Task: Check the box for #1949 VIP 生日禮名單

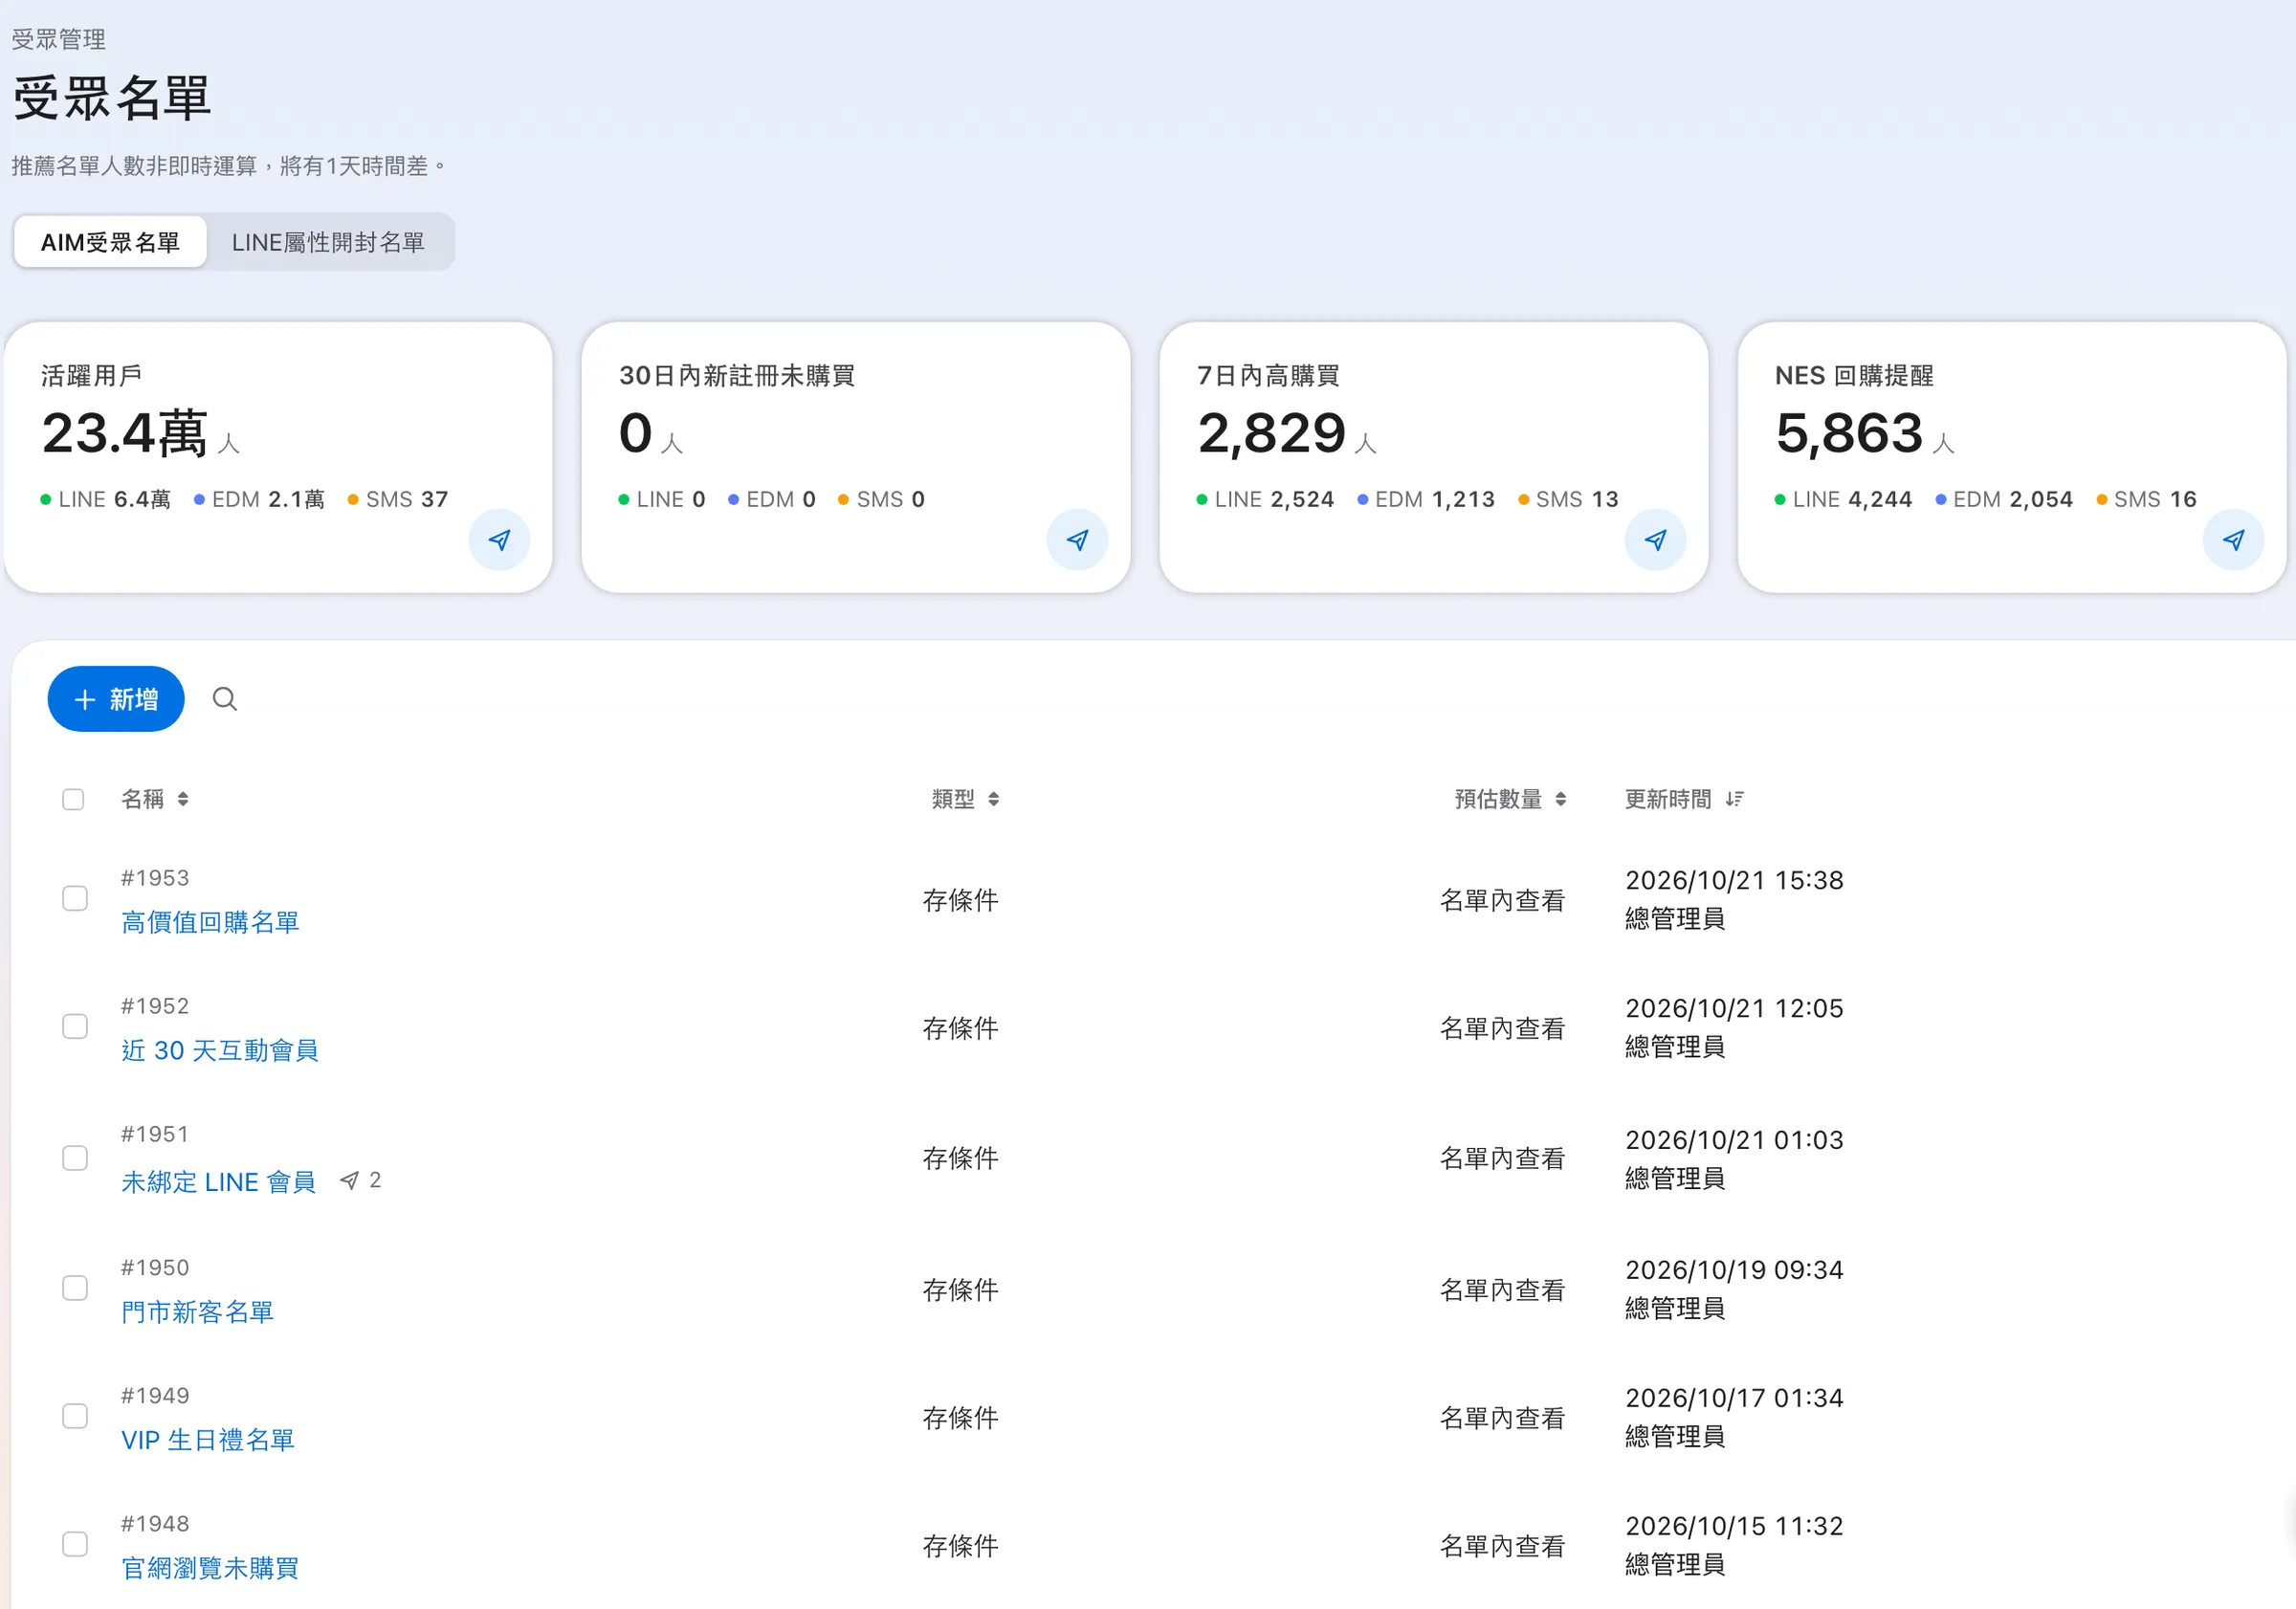Action: (x=75, y=1416)
